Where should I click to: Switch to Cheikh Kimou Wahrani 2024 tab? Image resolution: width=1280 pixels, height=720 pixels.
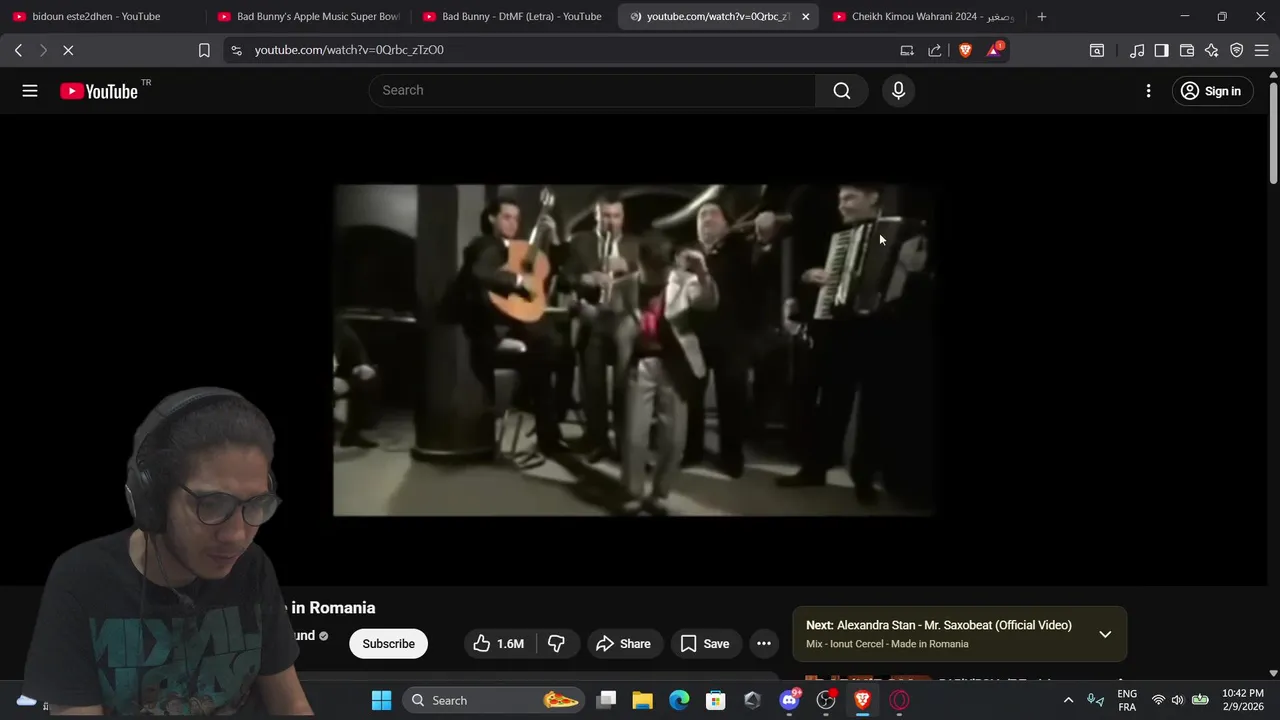(x=924, y=17)
